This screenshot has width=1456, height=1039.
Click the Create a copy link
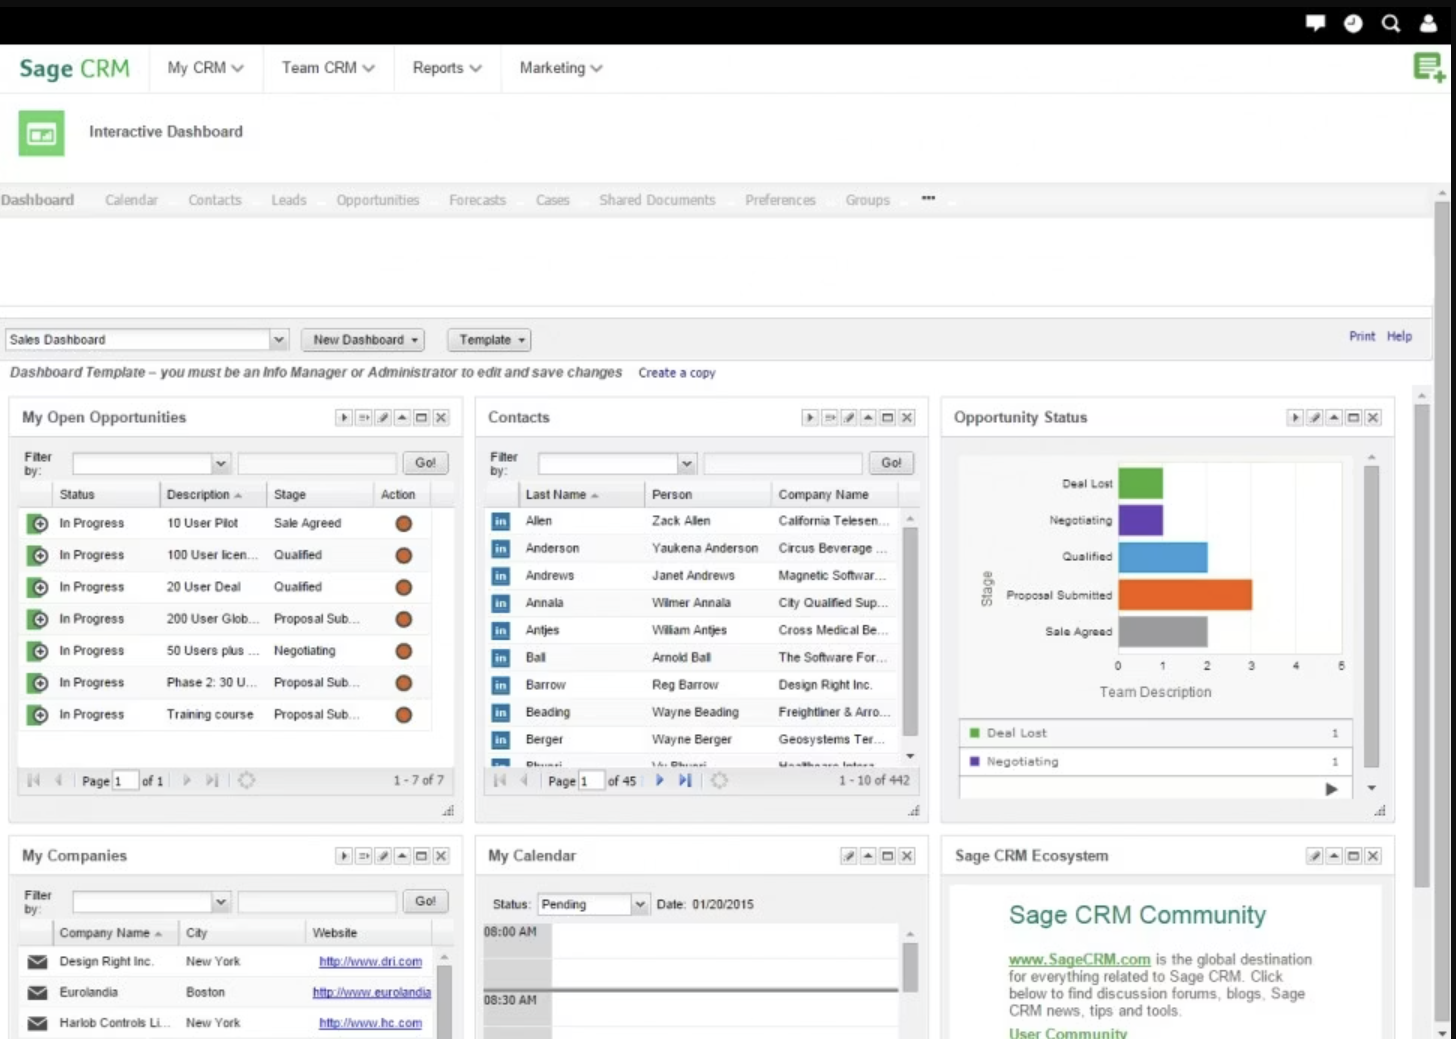[x=677, y=373]
